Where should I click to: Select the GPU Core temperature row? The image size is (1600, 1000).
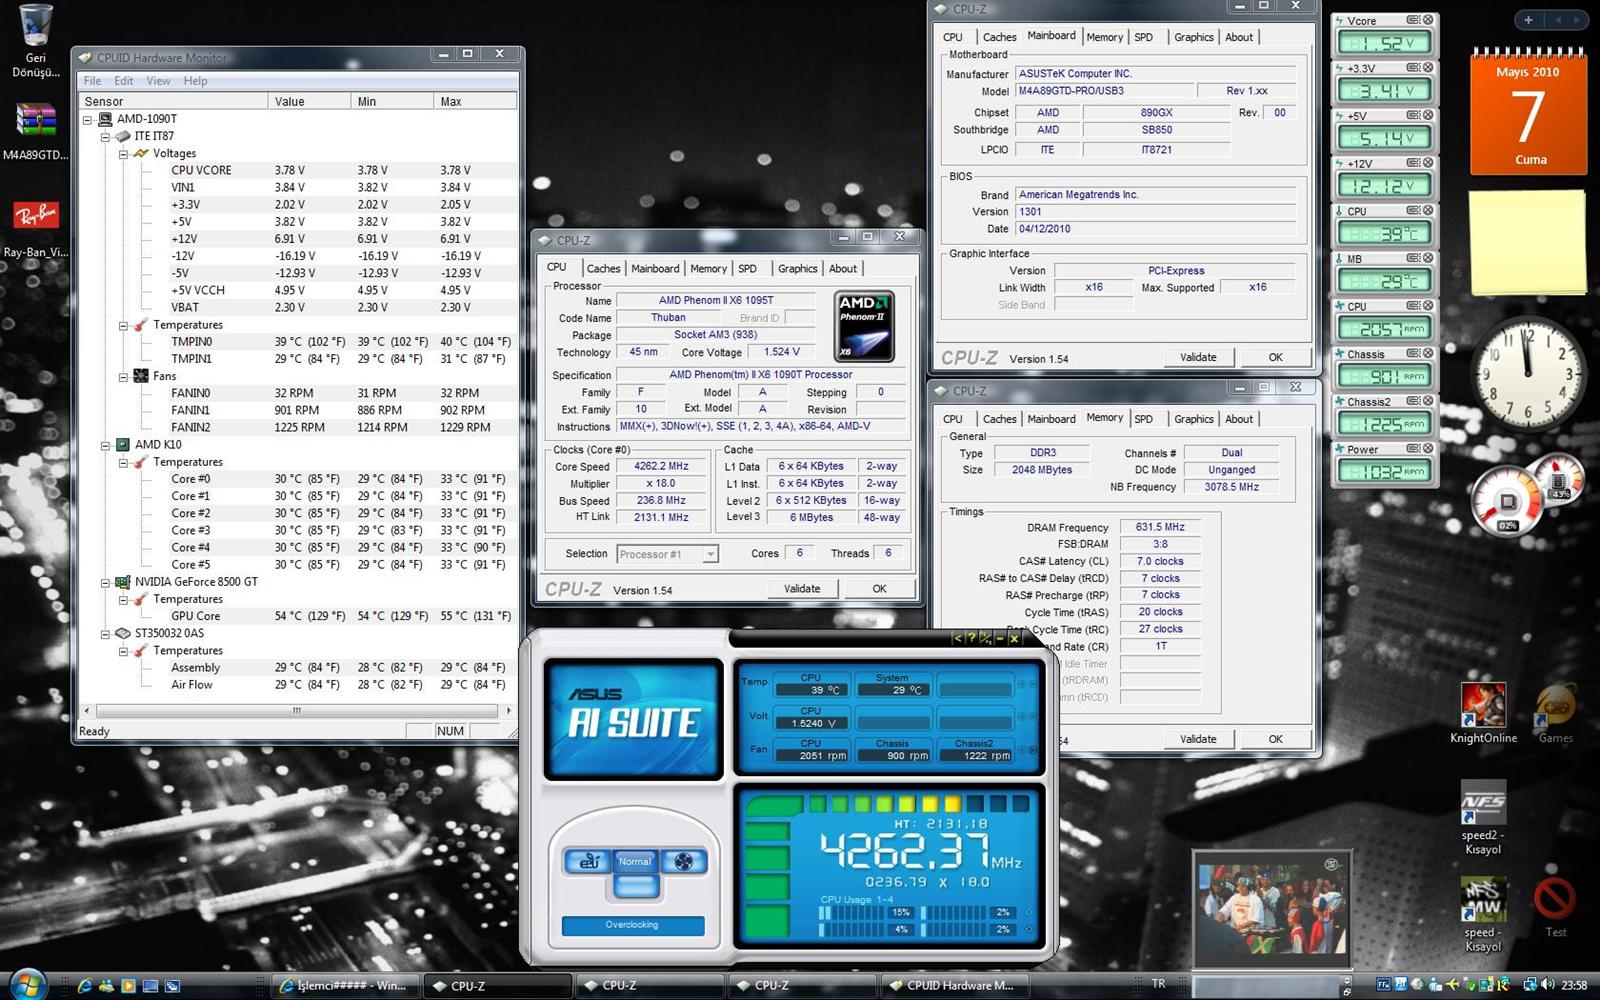tap(298, 616)
